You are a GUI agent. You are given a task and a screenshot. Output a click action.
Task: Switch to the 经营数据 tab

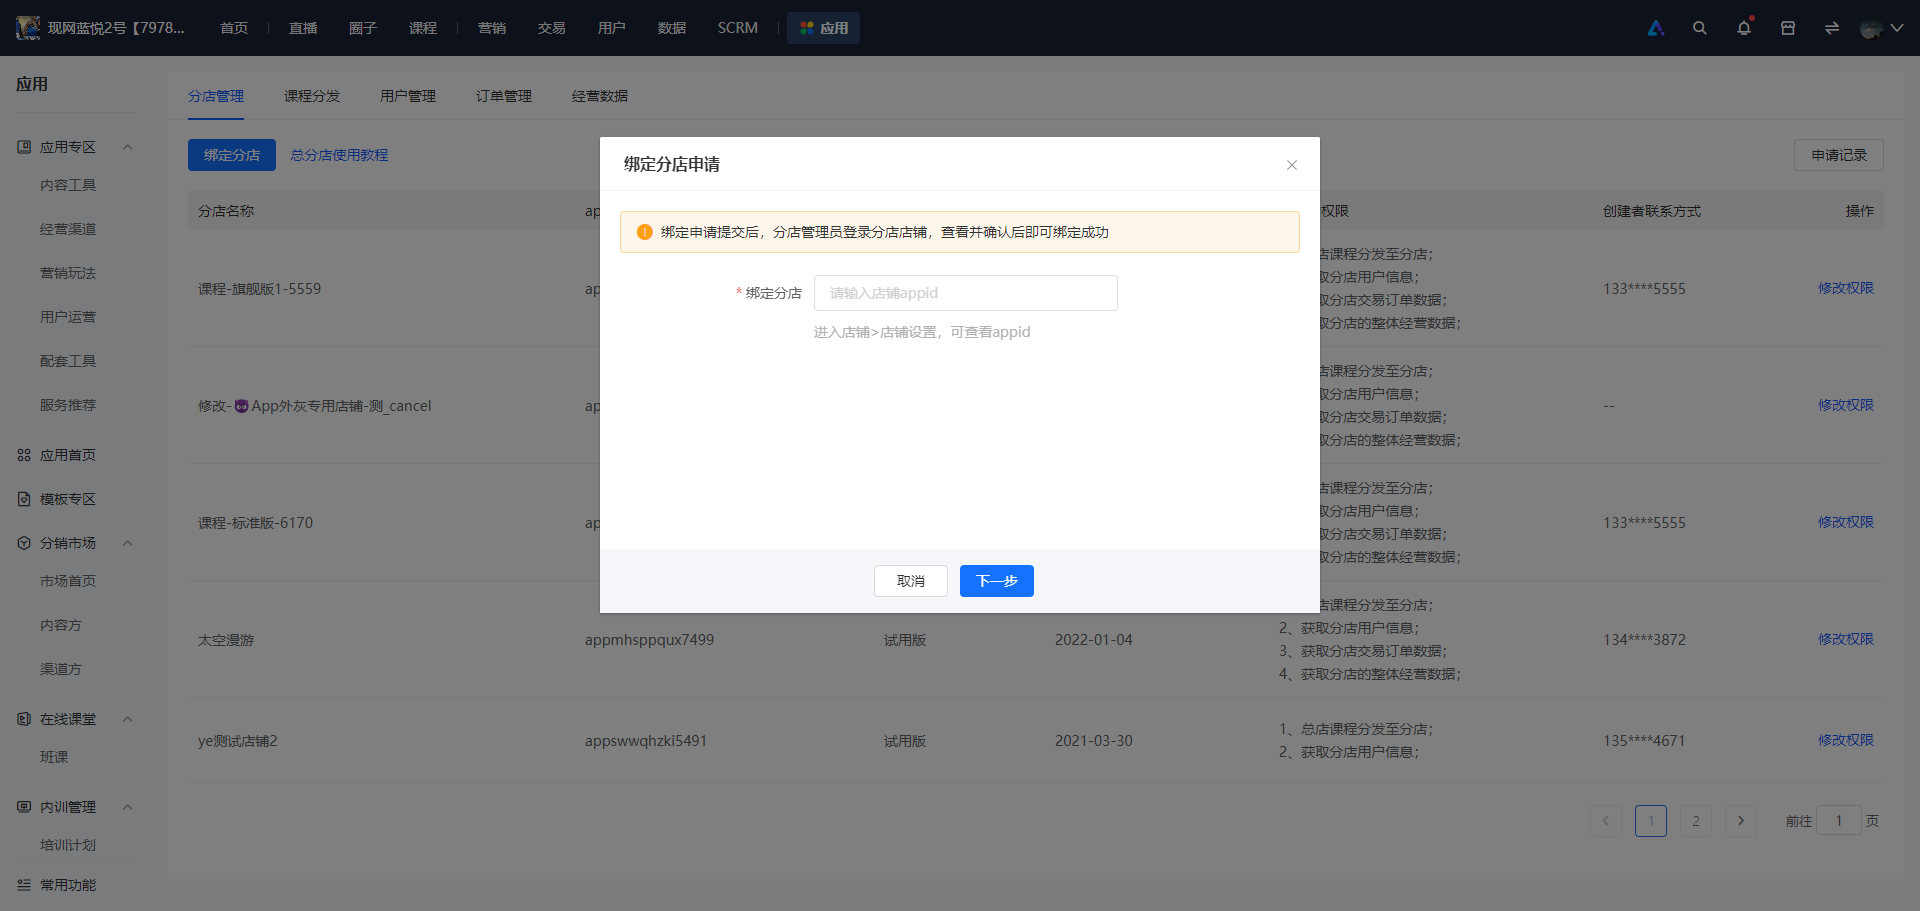[x=600, y=96]
